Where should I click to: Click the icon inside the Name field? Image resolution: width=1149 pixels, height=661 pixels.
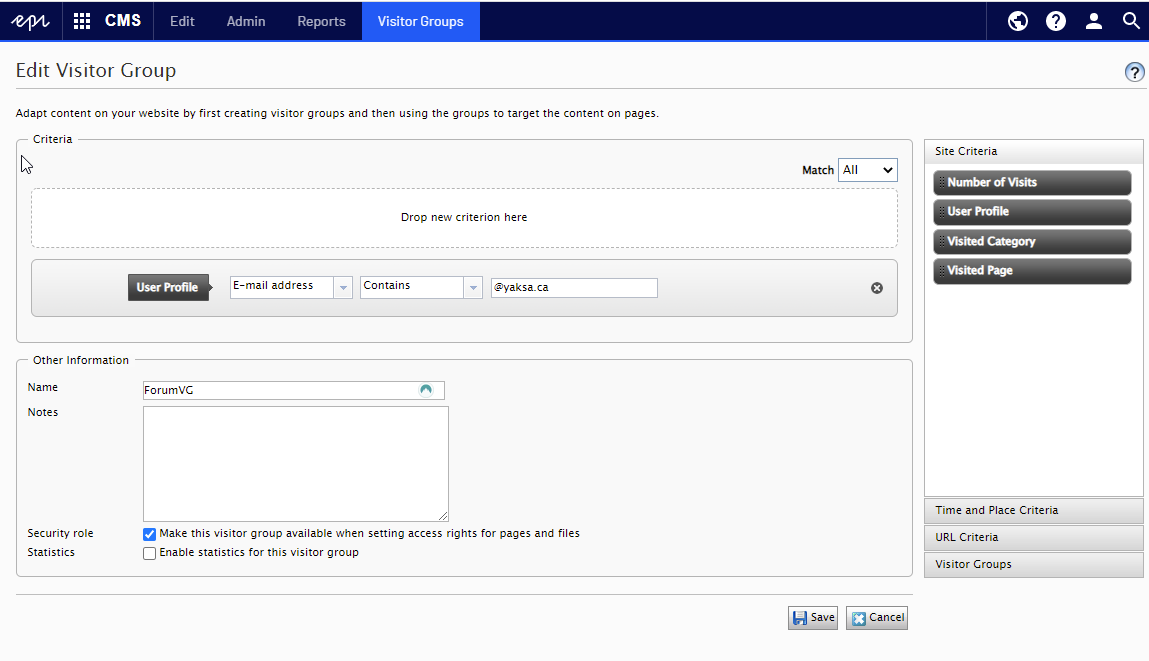click(x=426, y=390)
